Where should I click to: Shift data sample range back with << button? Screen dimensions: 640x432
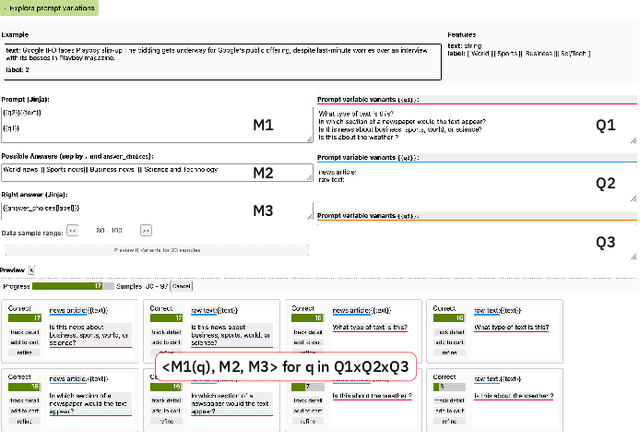pyautogui.click(x=71, y=230)
